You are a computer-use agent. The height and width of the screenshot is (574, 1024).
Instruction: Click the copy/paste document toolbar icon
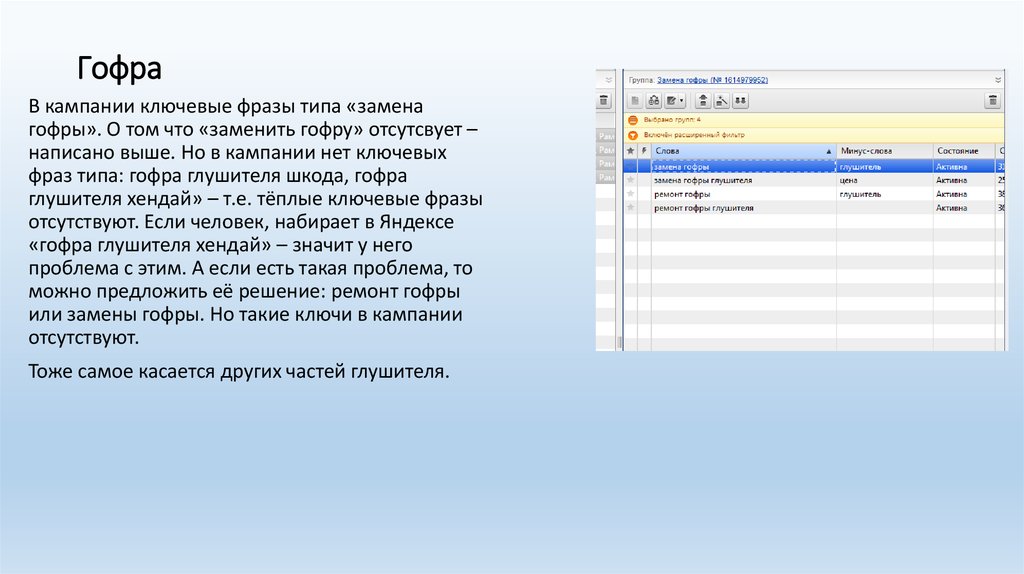[635, 101]
